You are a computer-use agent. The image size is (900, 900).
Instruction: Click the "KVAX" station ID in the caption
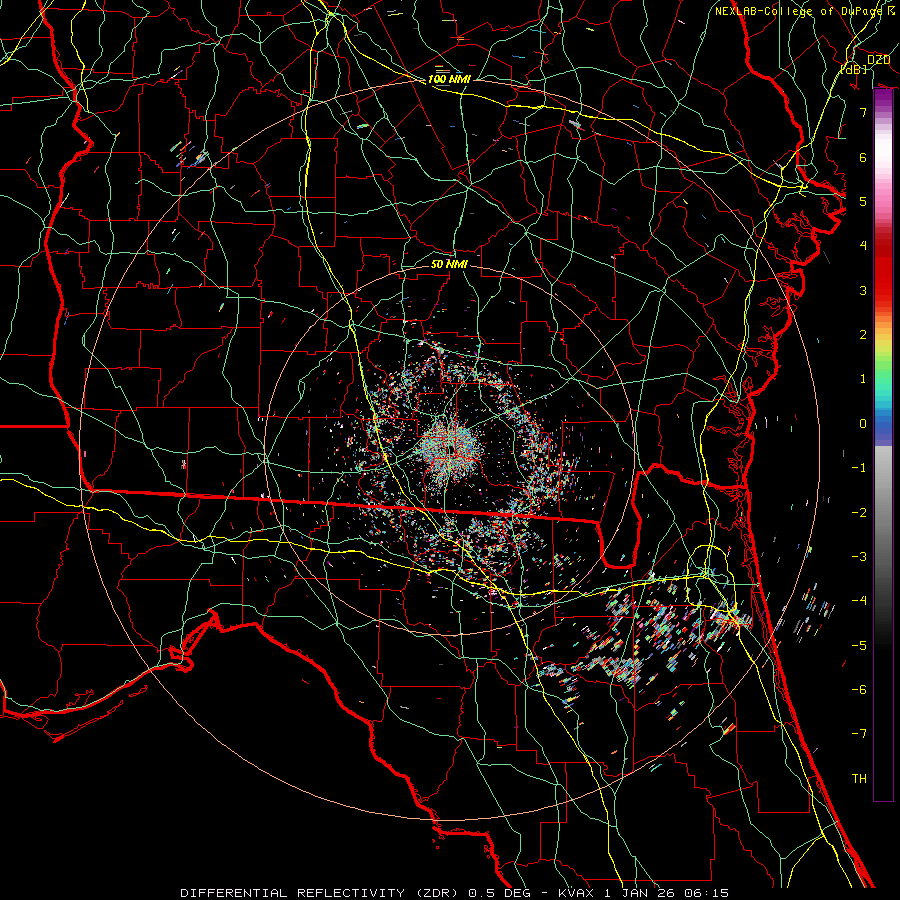click(x=577, y=893)
